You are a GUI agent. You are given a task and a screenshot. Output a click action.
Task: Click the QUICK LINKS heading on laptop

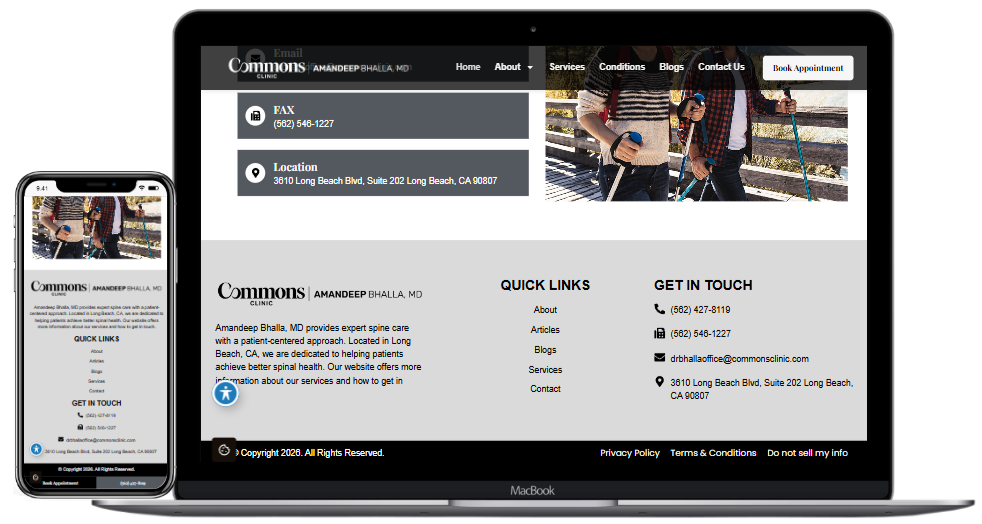545,285
